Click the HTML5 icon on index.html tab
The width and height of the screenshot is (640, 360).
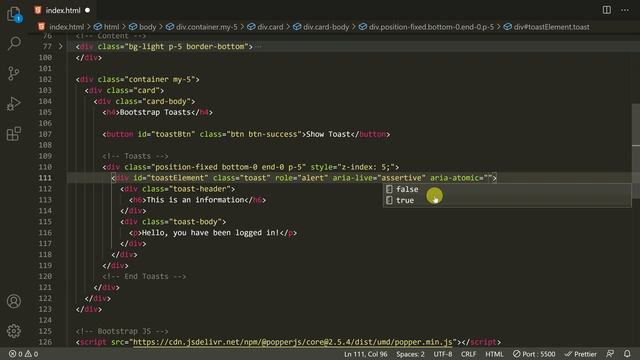(x=38, y=10)
